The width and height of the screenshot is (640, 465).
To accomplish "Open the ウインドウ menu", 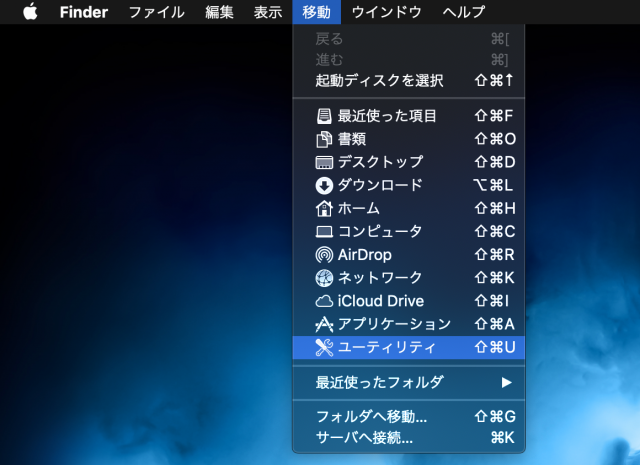I will point(386,12).
